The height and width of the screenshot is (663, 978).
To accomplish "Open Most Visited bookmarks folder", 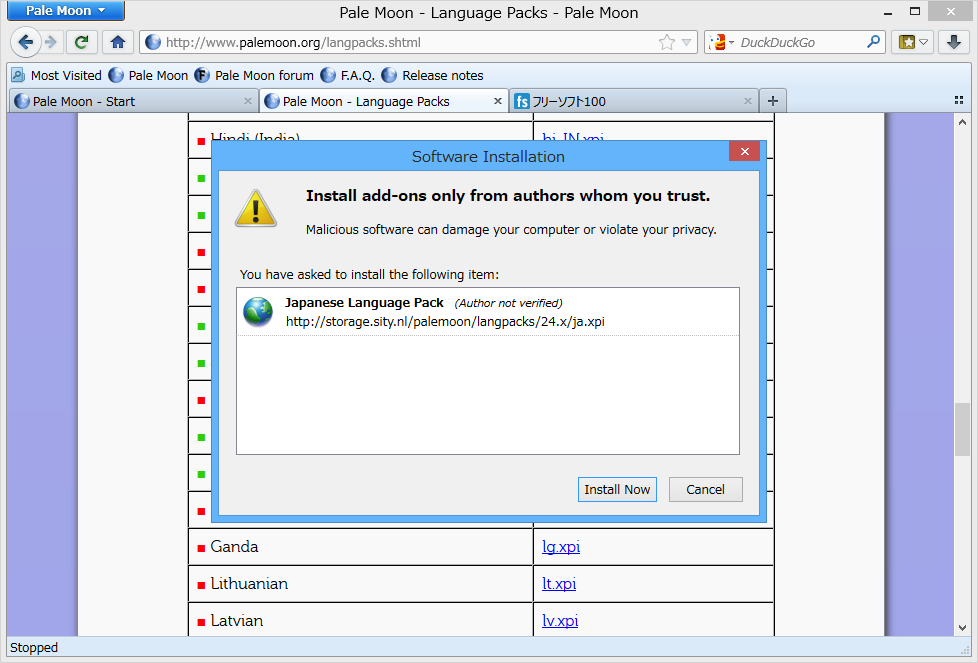I will [x=56, y=75].
